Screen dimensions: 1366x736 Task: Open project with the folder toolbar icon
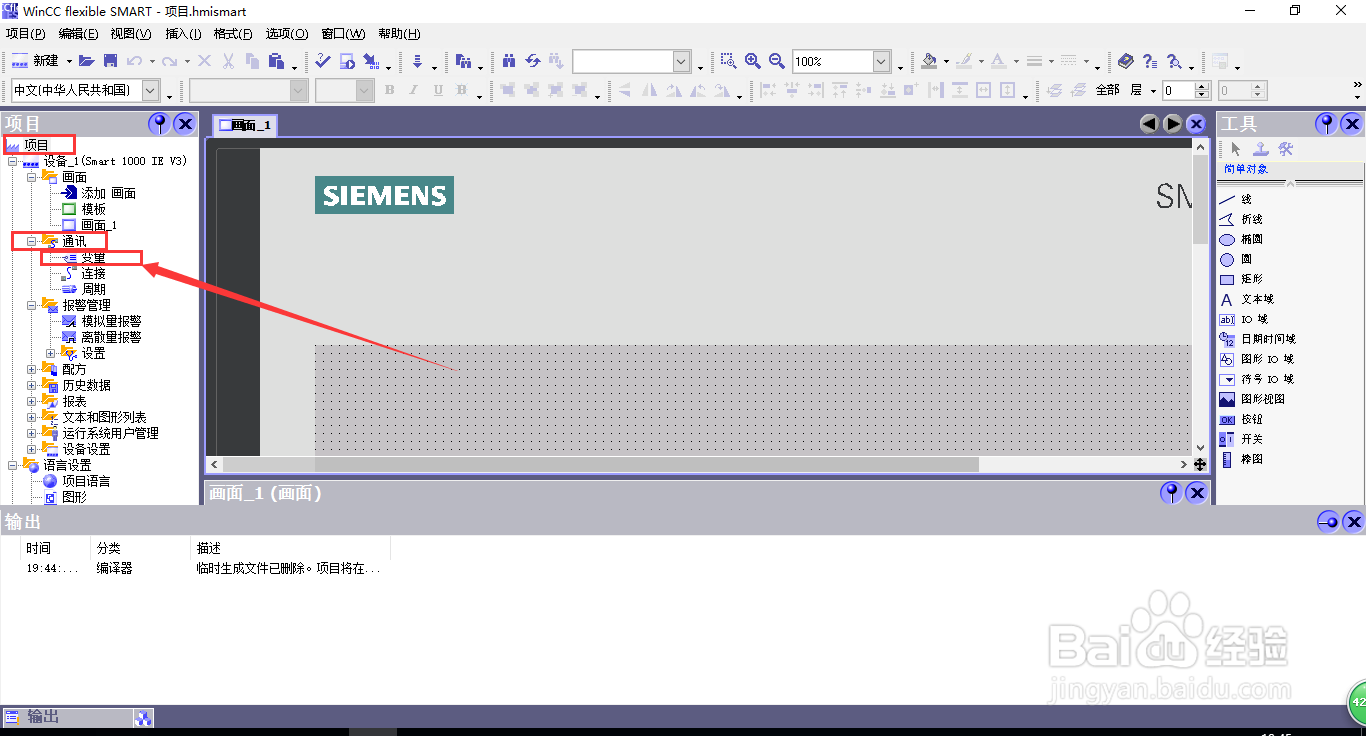coord(87,61)
